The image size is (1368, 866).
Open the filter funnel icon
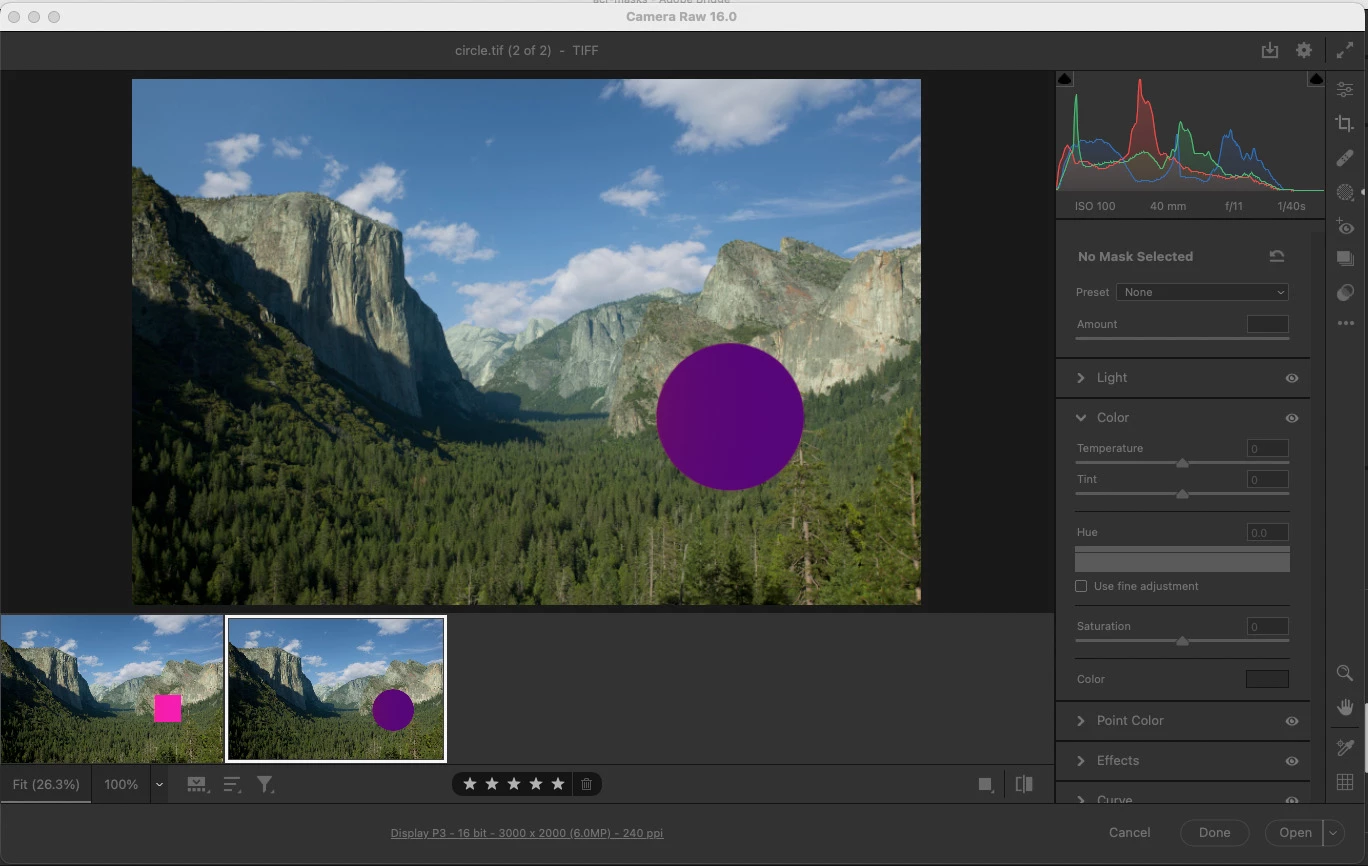point(265,785)
